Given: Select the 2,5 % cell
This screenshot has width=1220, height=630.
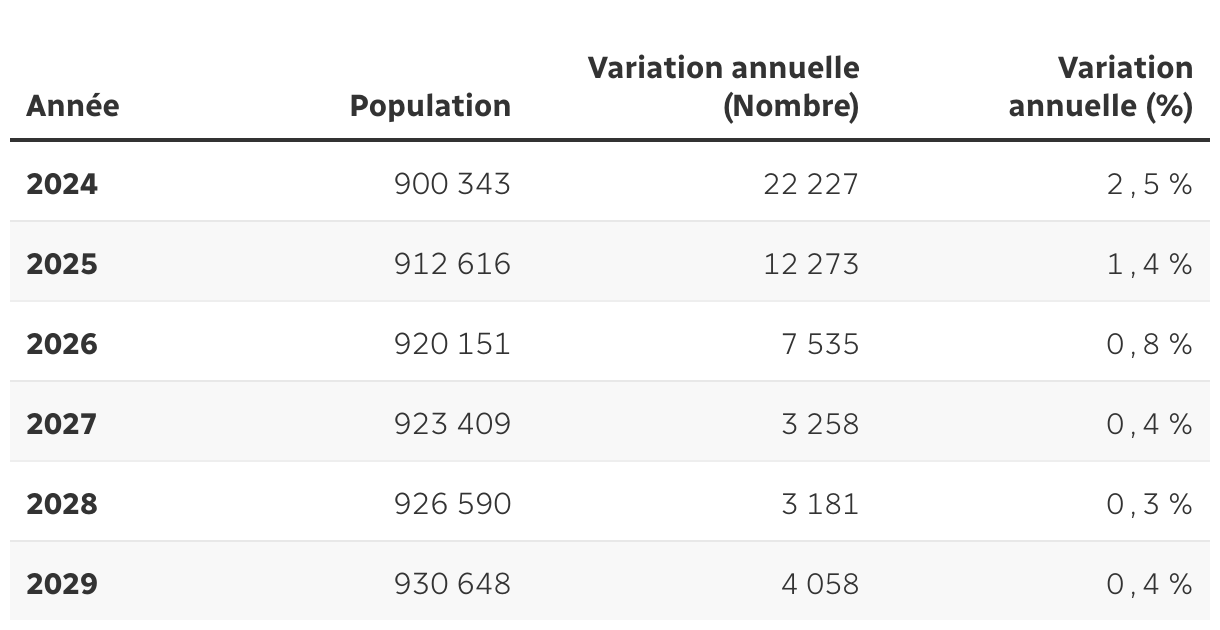Looking at the screenshot, I should (x=1150, y=184).
